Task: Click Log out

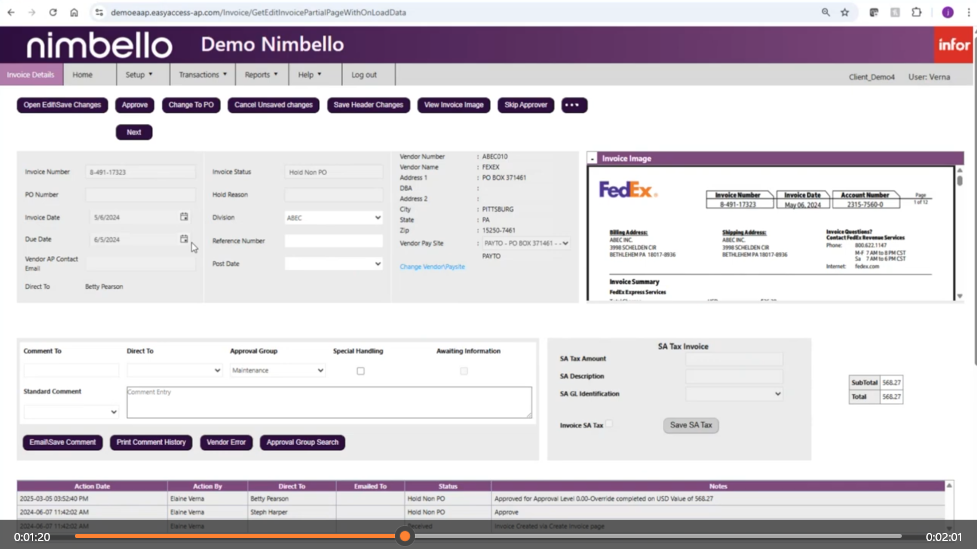Action: point(364,75)
